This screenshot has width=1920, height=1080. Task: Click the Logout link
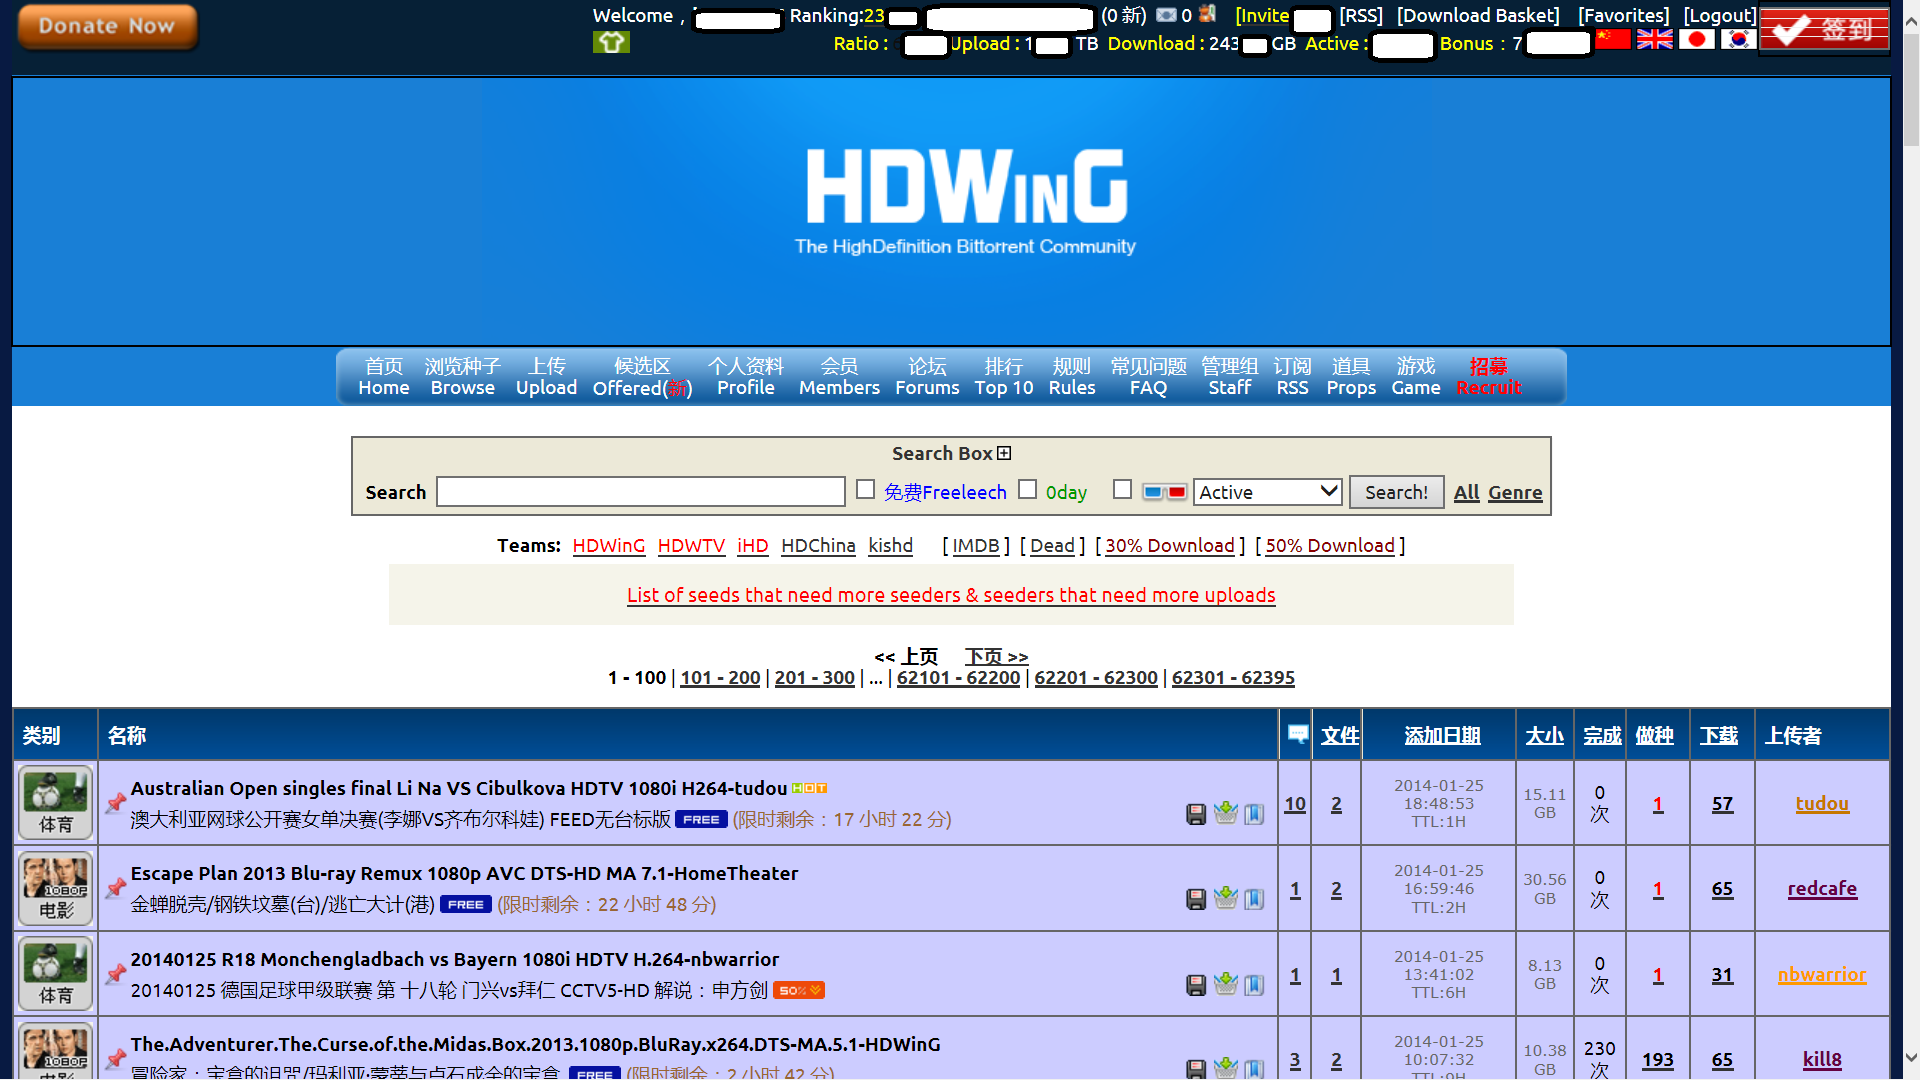1720,15
